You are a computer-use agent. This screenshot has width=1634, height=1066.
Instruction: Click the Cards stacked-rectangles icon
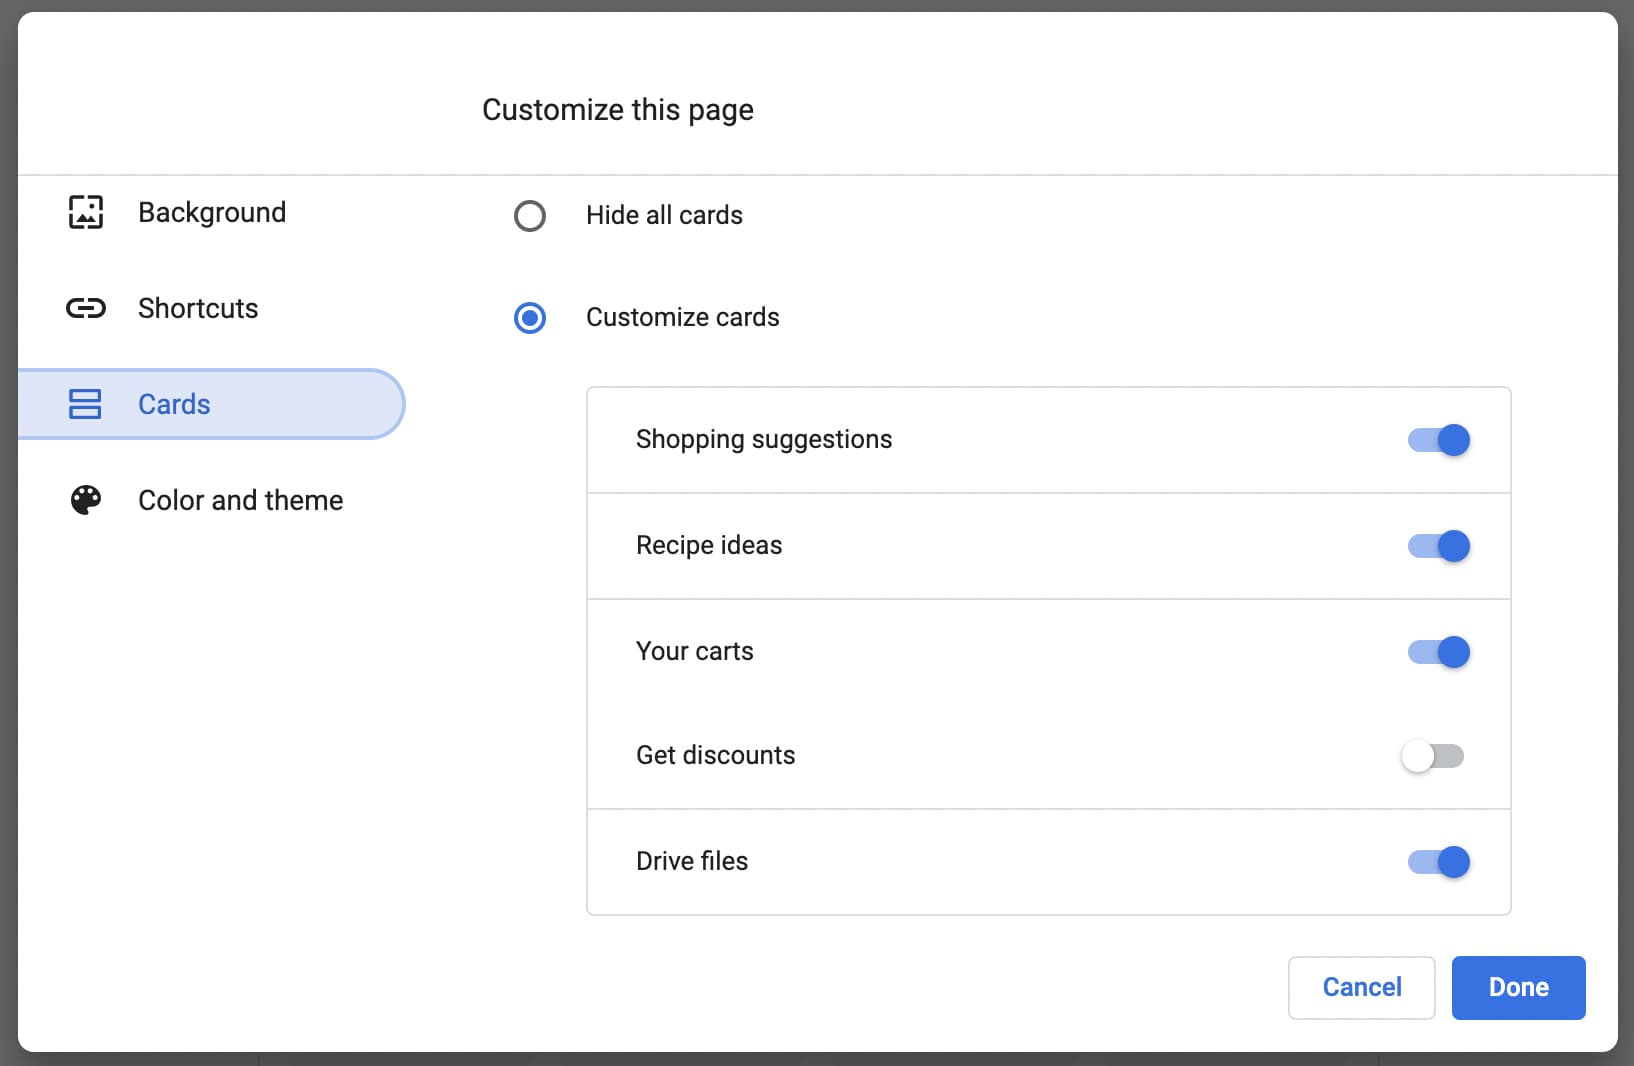coord(85,404)
